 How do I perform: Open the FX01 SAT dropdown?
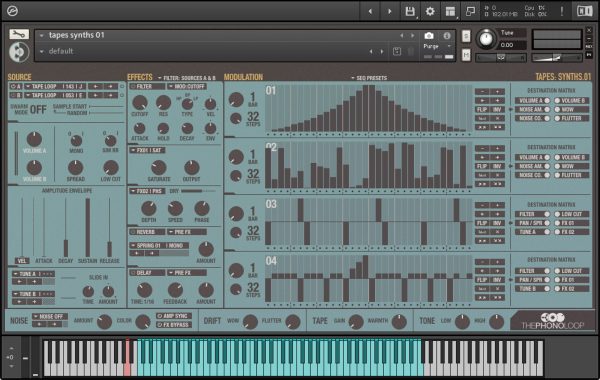[x=147, y=150]
